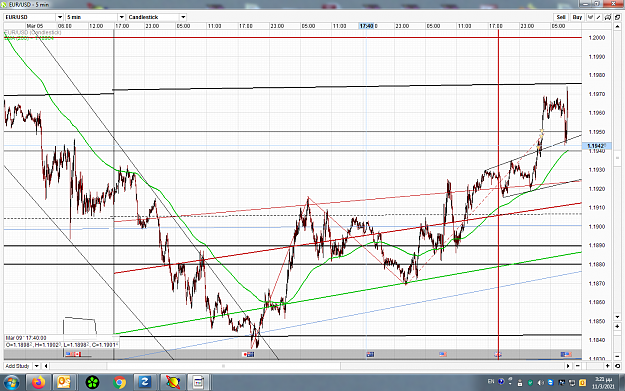
Task: Click the taskbar clock showing 11/3/2021
Action: coord(603,383)
